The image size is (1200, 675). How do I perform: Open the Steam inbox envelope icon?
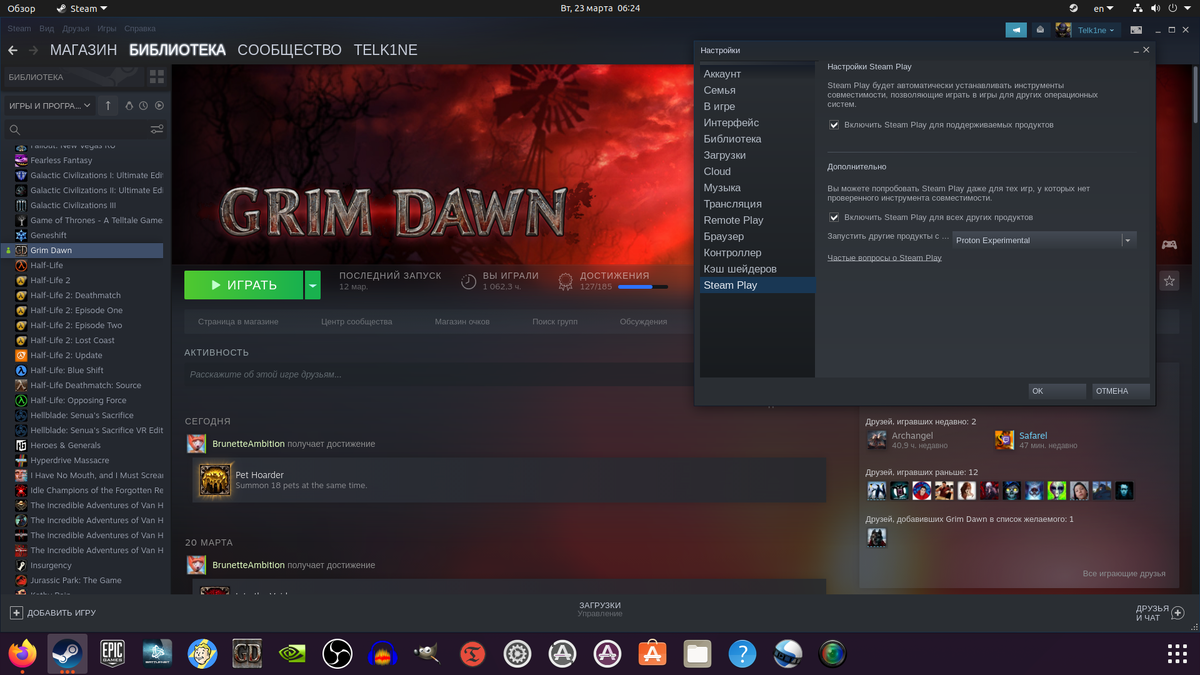tap(1040, 30)
